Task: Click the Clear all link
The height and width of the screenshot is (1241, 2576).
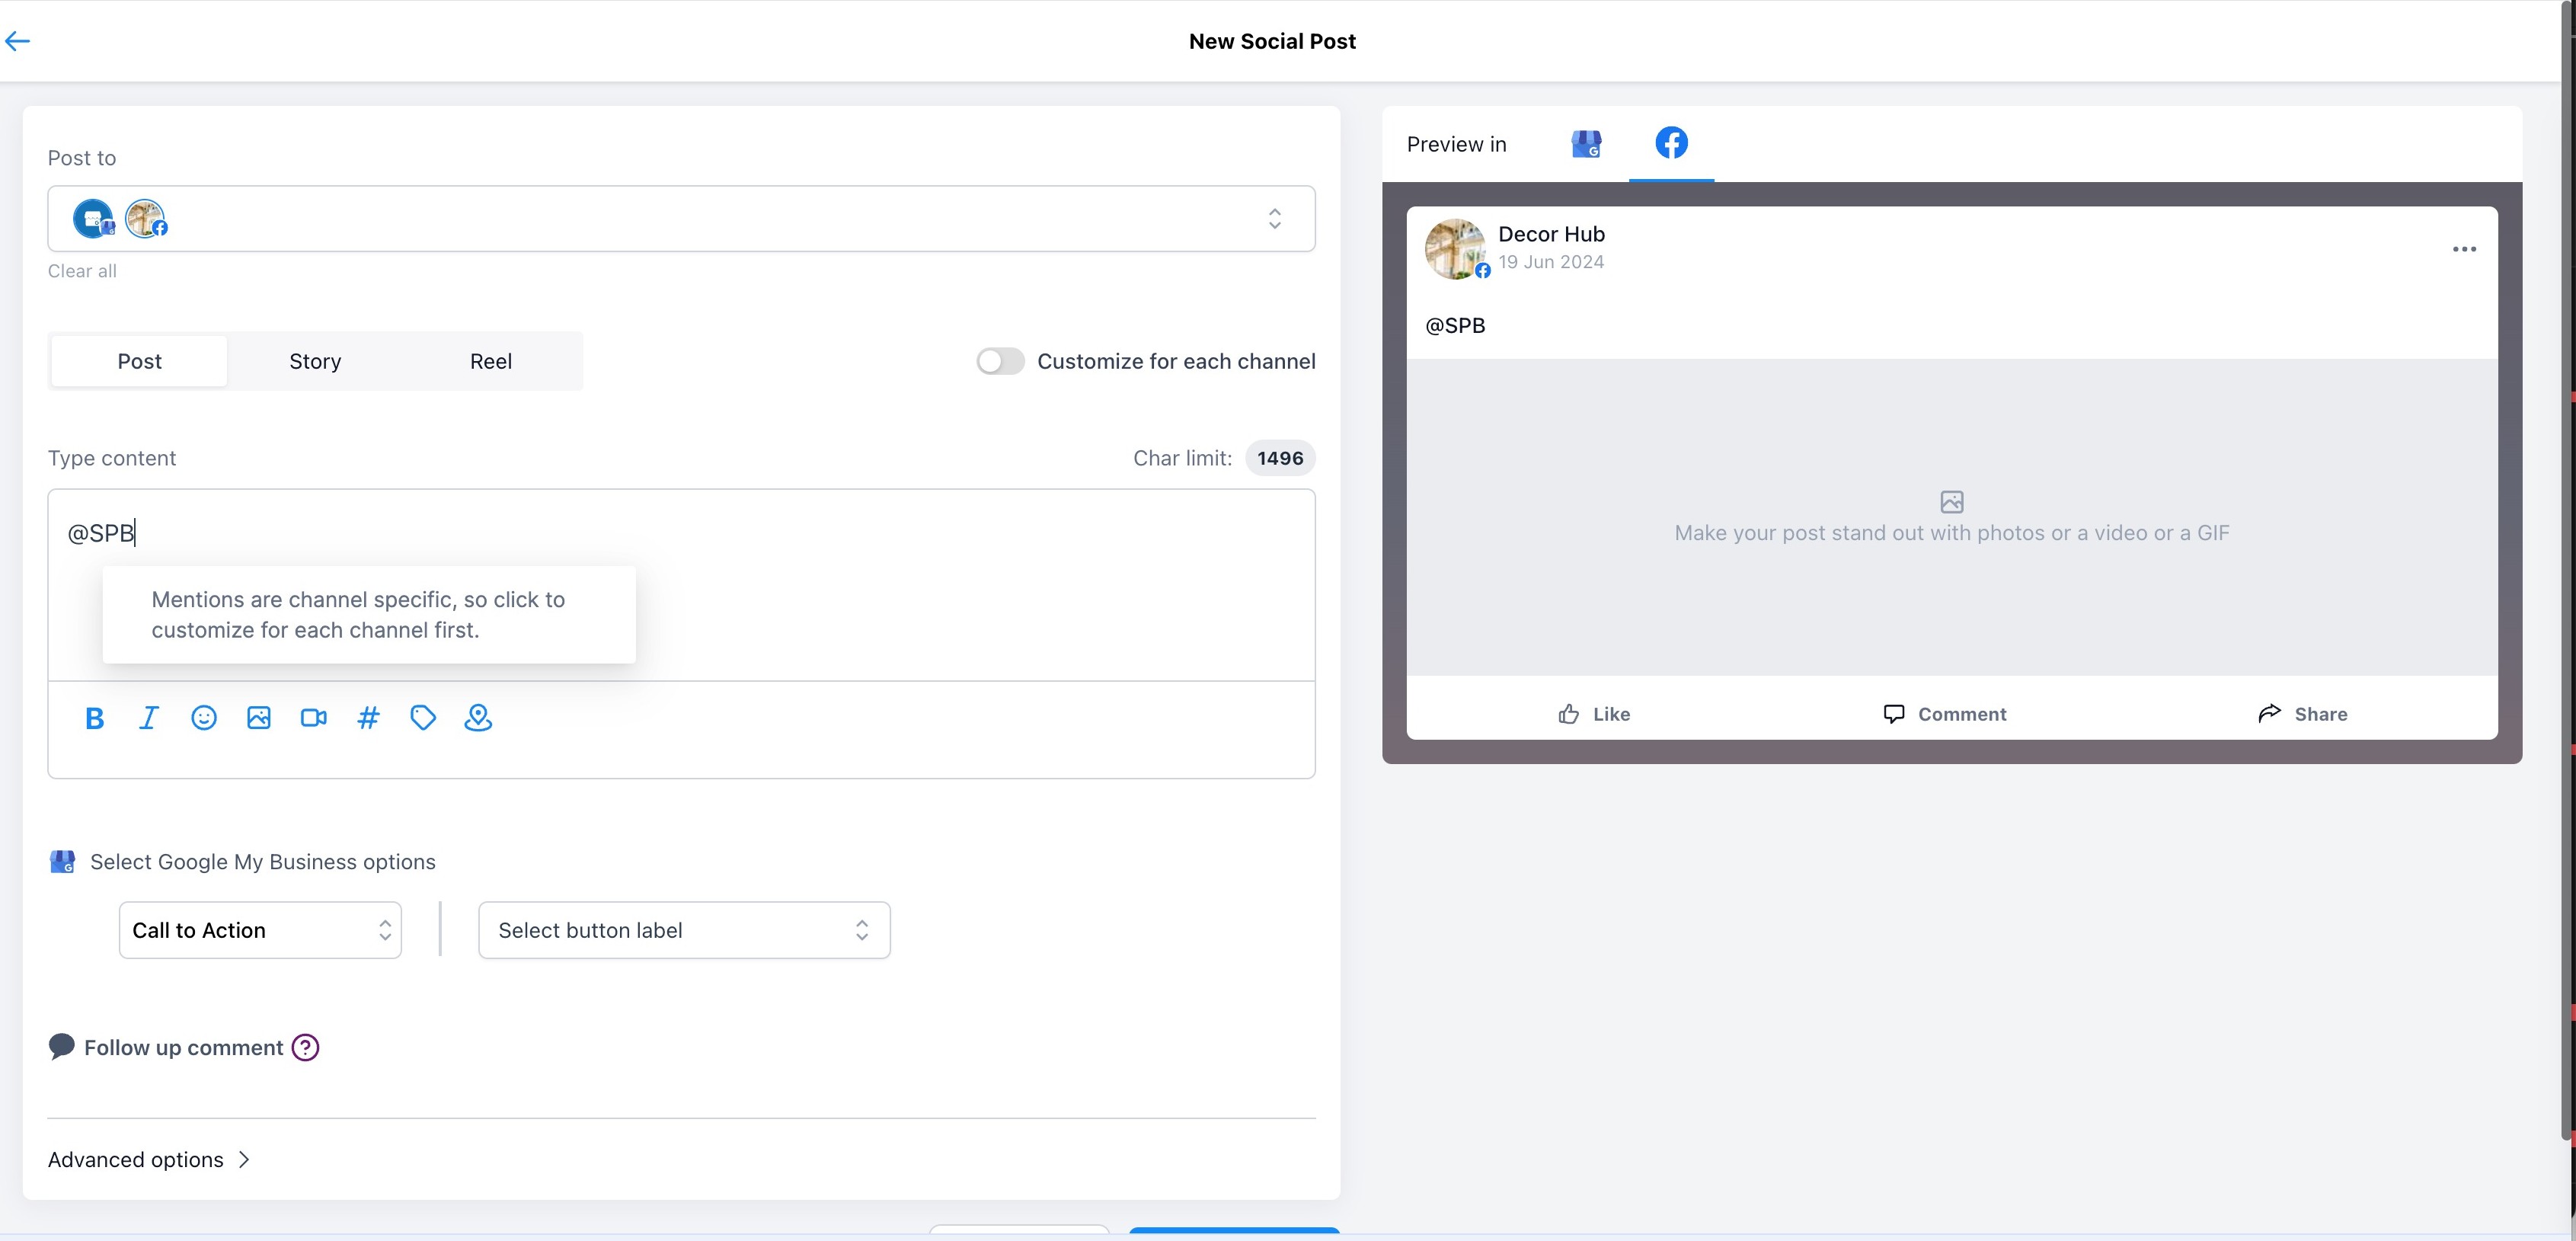Action: point(82,271)
